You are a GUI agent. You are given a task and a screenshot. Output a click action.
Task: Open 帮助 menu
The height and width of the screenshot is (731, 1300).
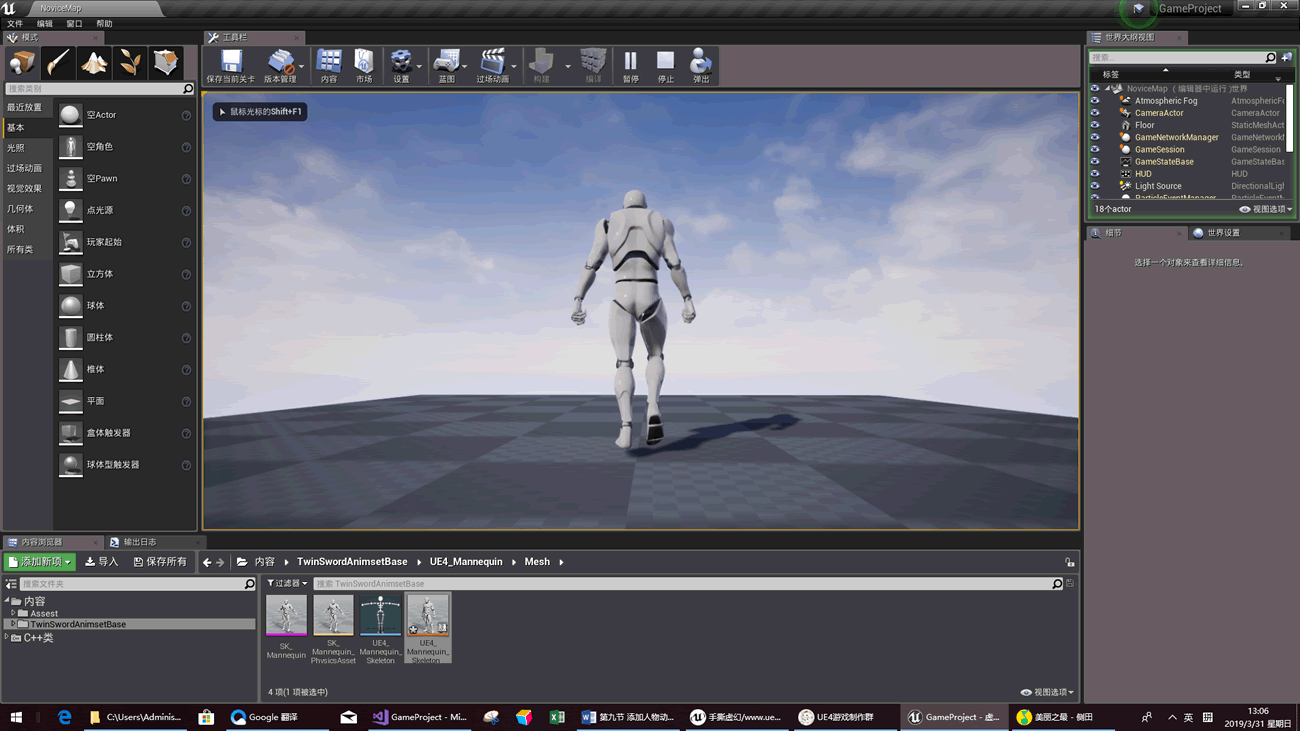[104, 23]
